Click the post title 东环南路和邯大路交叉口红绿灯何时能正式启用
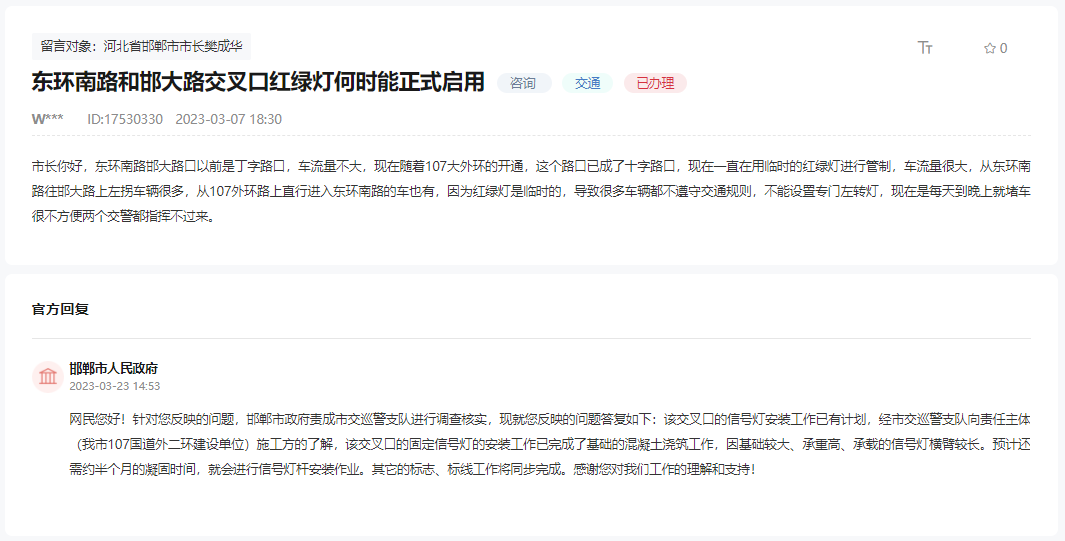The image size is (1065, 541). [x=258, y=81]
